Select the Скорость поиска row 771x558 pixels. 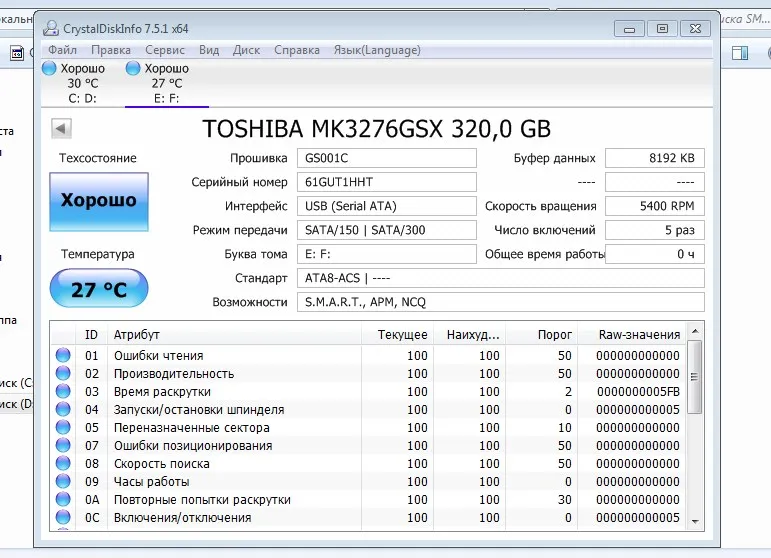[368, 464]
